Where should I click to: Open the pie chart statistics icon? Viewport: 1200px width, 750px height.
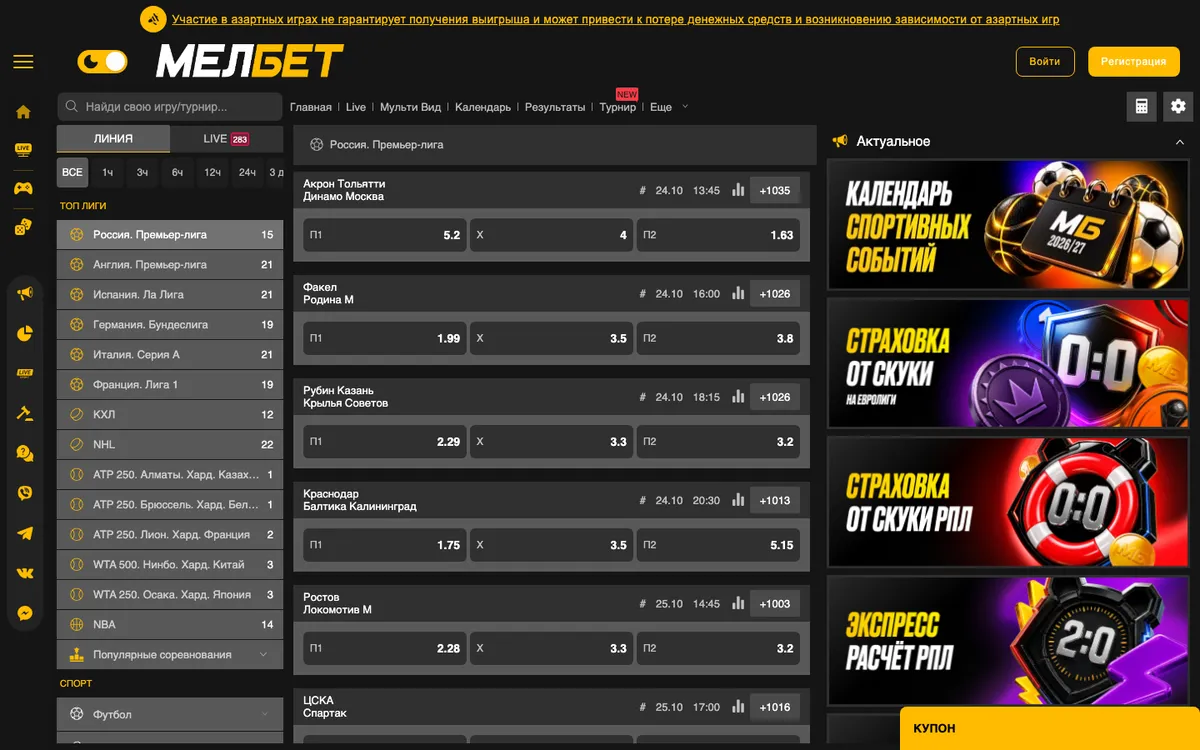pos(25,334)
